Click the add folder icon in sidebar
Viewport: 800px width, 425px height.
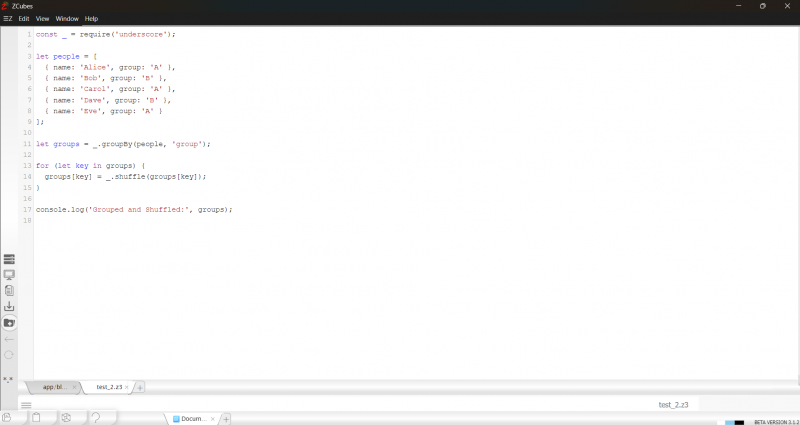tap(9, 322)
